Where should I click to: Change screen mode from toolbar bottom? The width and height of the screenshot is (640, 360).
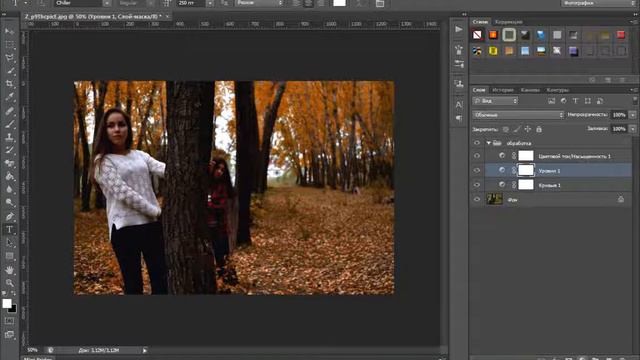[9, 335]
